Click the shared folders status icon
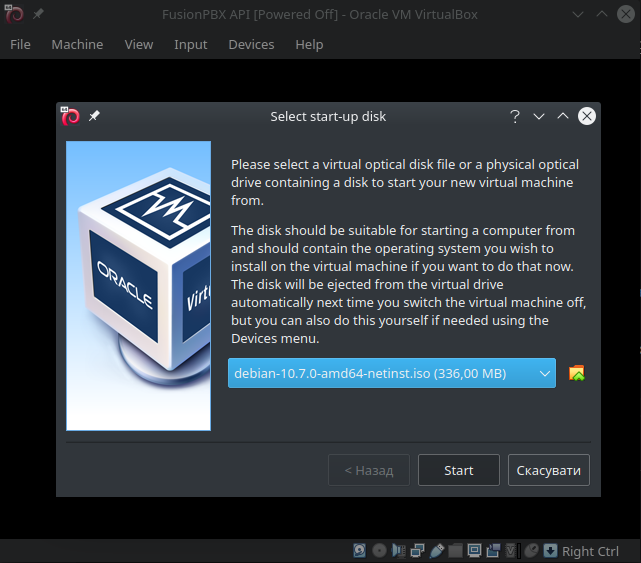Image resolution: width=641 pixels, height=563 pixels. pos(455,550)
